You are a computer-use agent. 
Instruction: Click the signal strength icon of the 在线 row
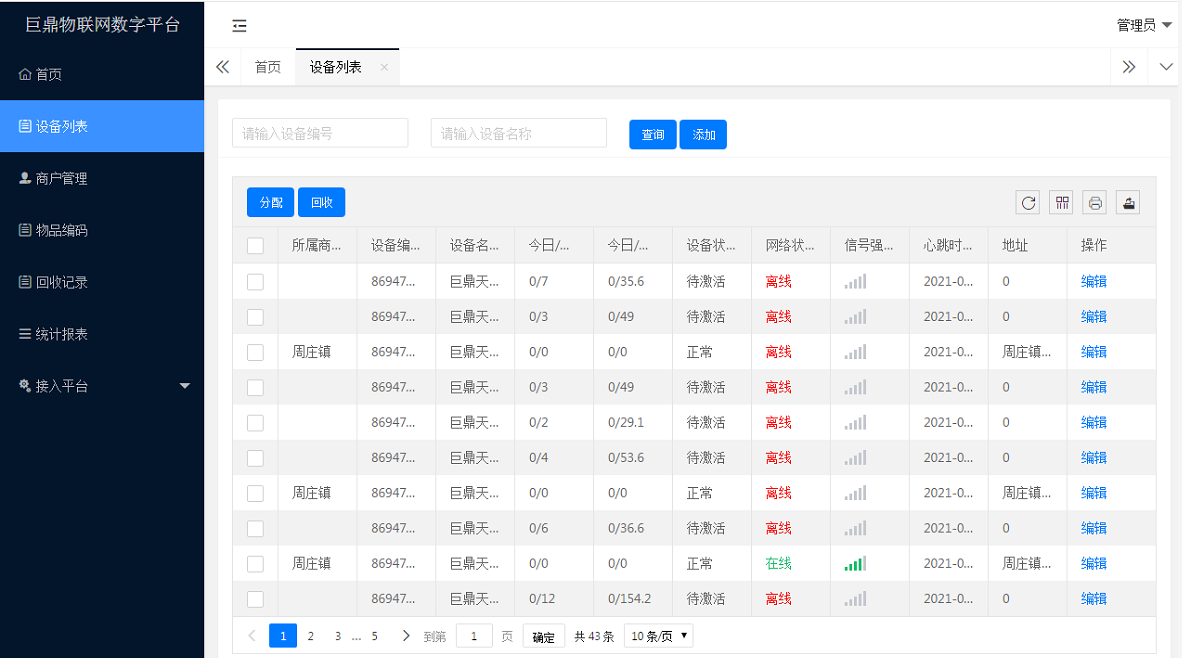pyautogui.click(x=856, y=563)
